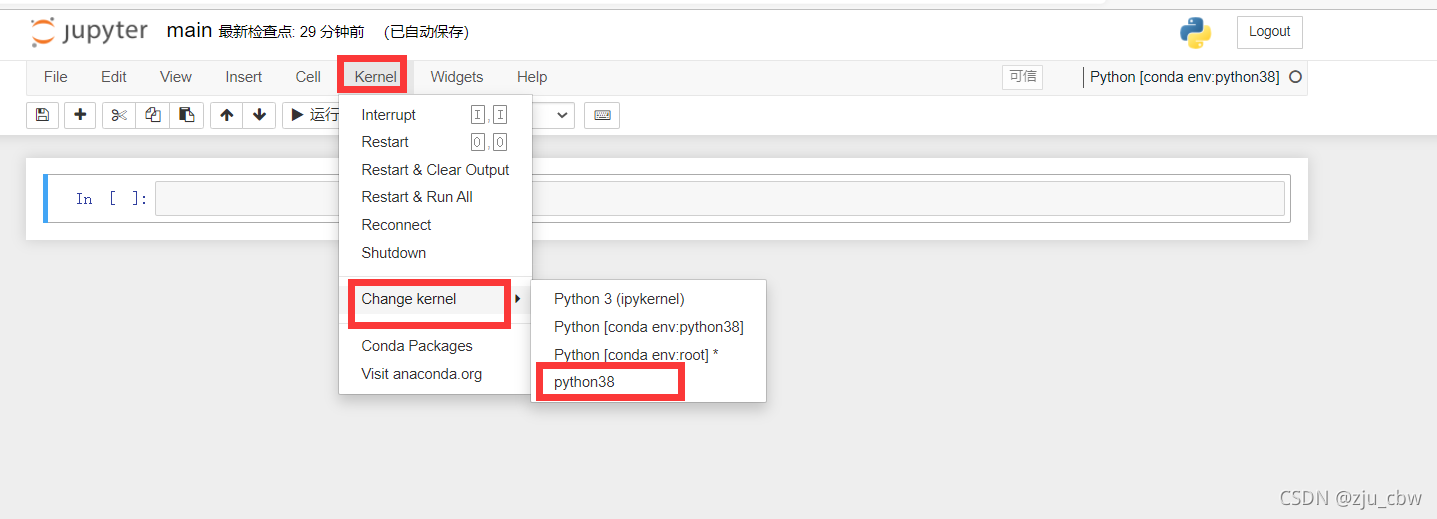Choose Restart in the Kernel menu
Viewport: 1437px width, 519px height.
[x=436, y=142]
